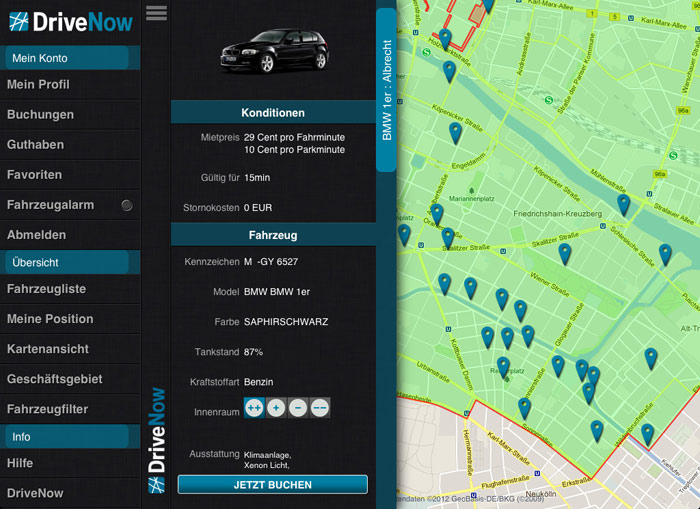Tap the Tankstand value 87%
Viewport: 700px width, 509px height.
pos(253,352)
